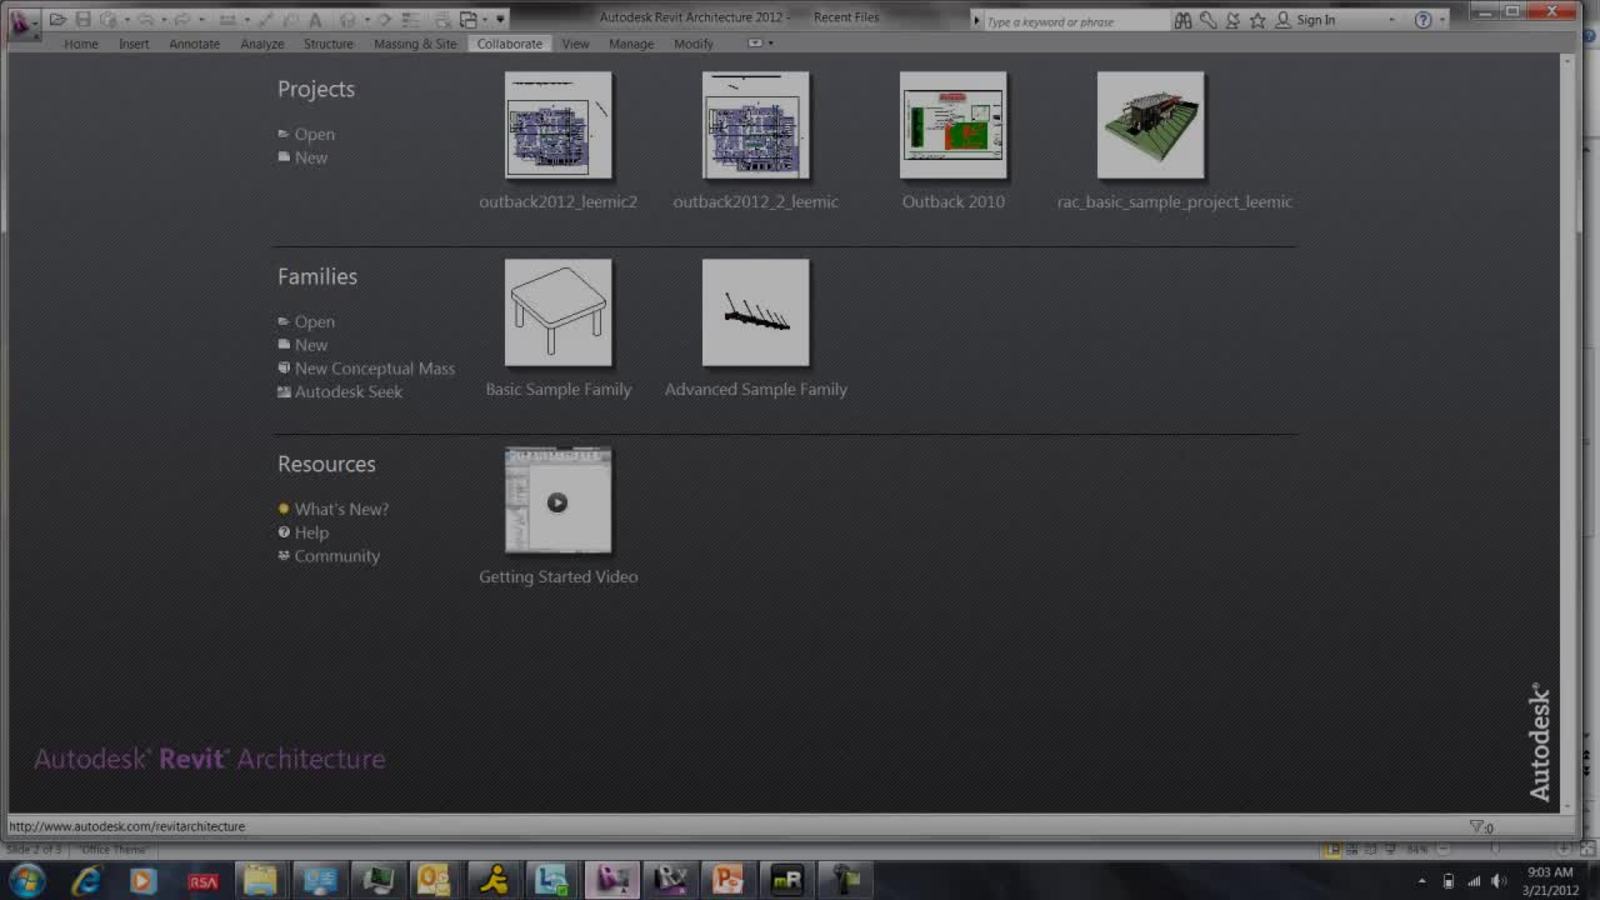This screenshot has width=1600, height=900.
Task: Open AIM running man icon in taskbar
Action: pyautogui.click(x=494, y=880)
